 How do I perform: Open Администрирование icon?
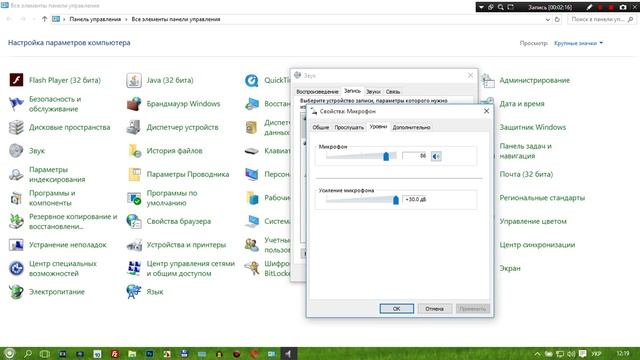(488, 80)
